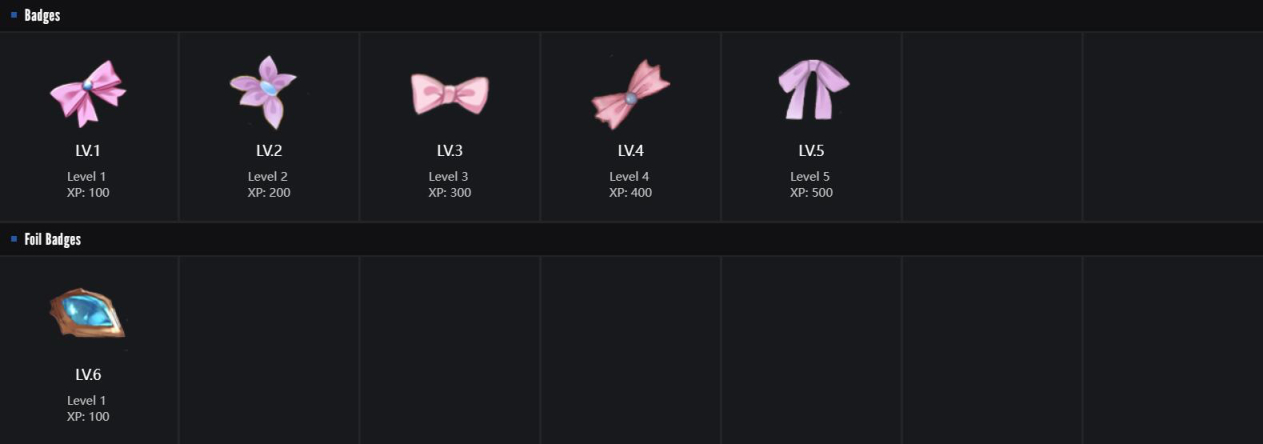
Task: Select the LV.5 badge title label
Action: click(x=811, y=151)
